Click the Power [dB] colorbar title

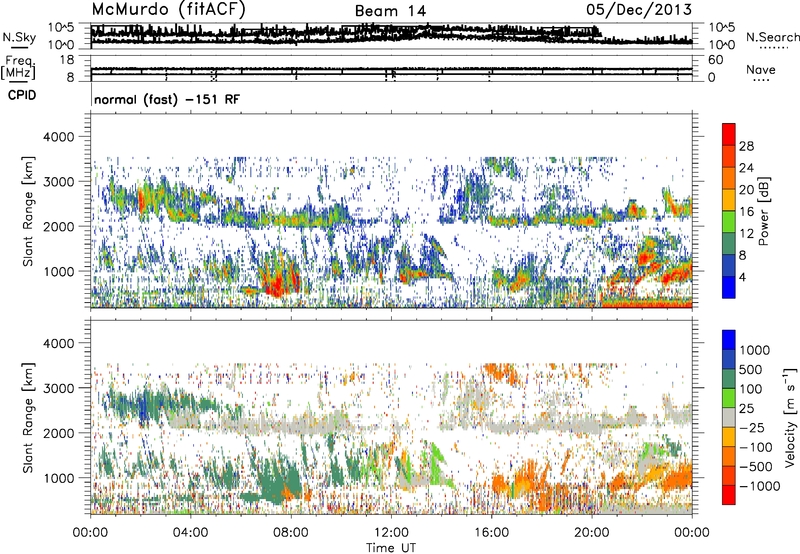763,211
